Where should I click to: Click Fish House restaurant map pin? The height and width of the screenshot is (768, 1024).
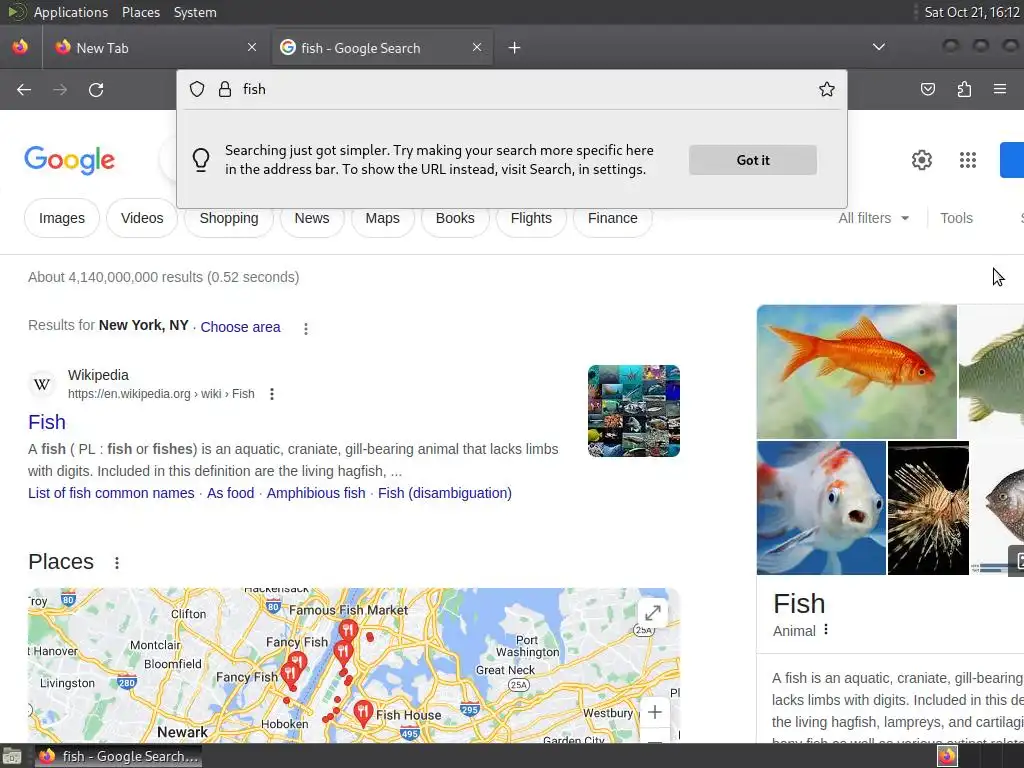click(x=363, y=712)
